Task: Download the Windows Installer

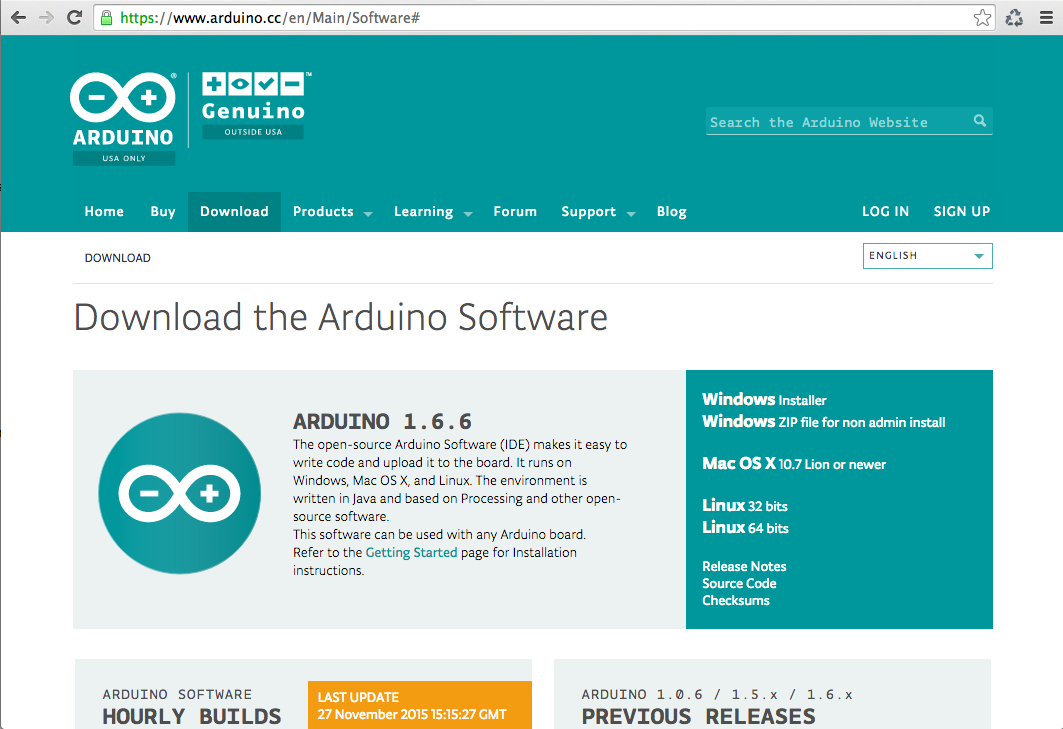Action: coord(764,399)
